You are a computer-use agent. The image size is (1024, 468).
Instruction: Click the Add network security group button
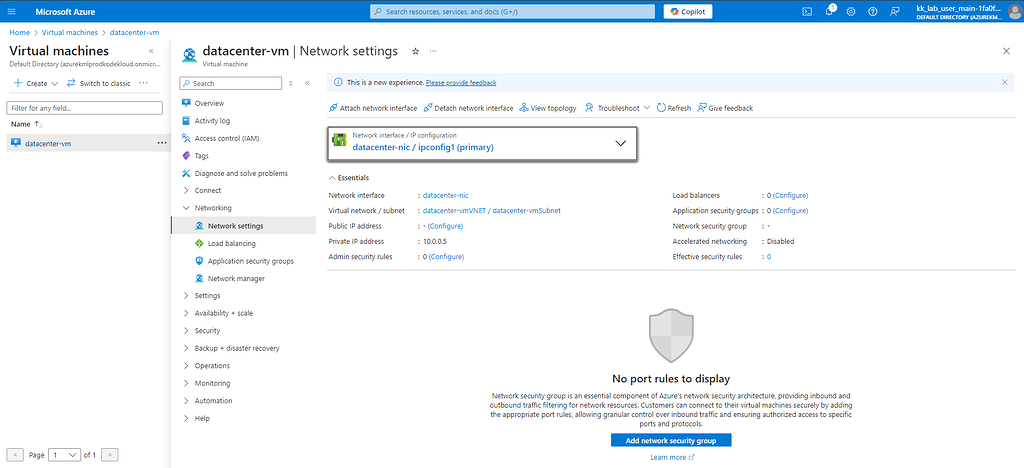[x=671, y=440]
